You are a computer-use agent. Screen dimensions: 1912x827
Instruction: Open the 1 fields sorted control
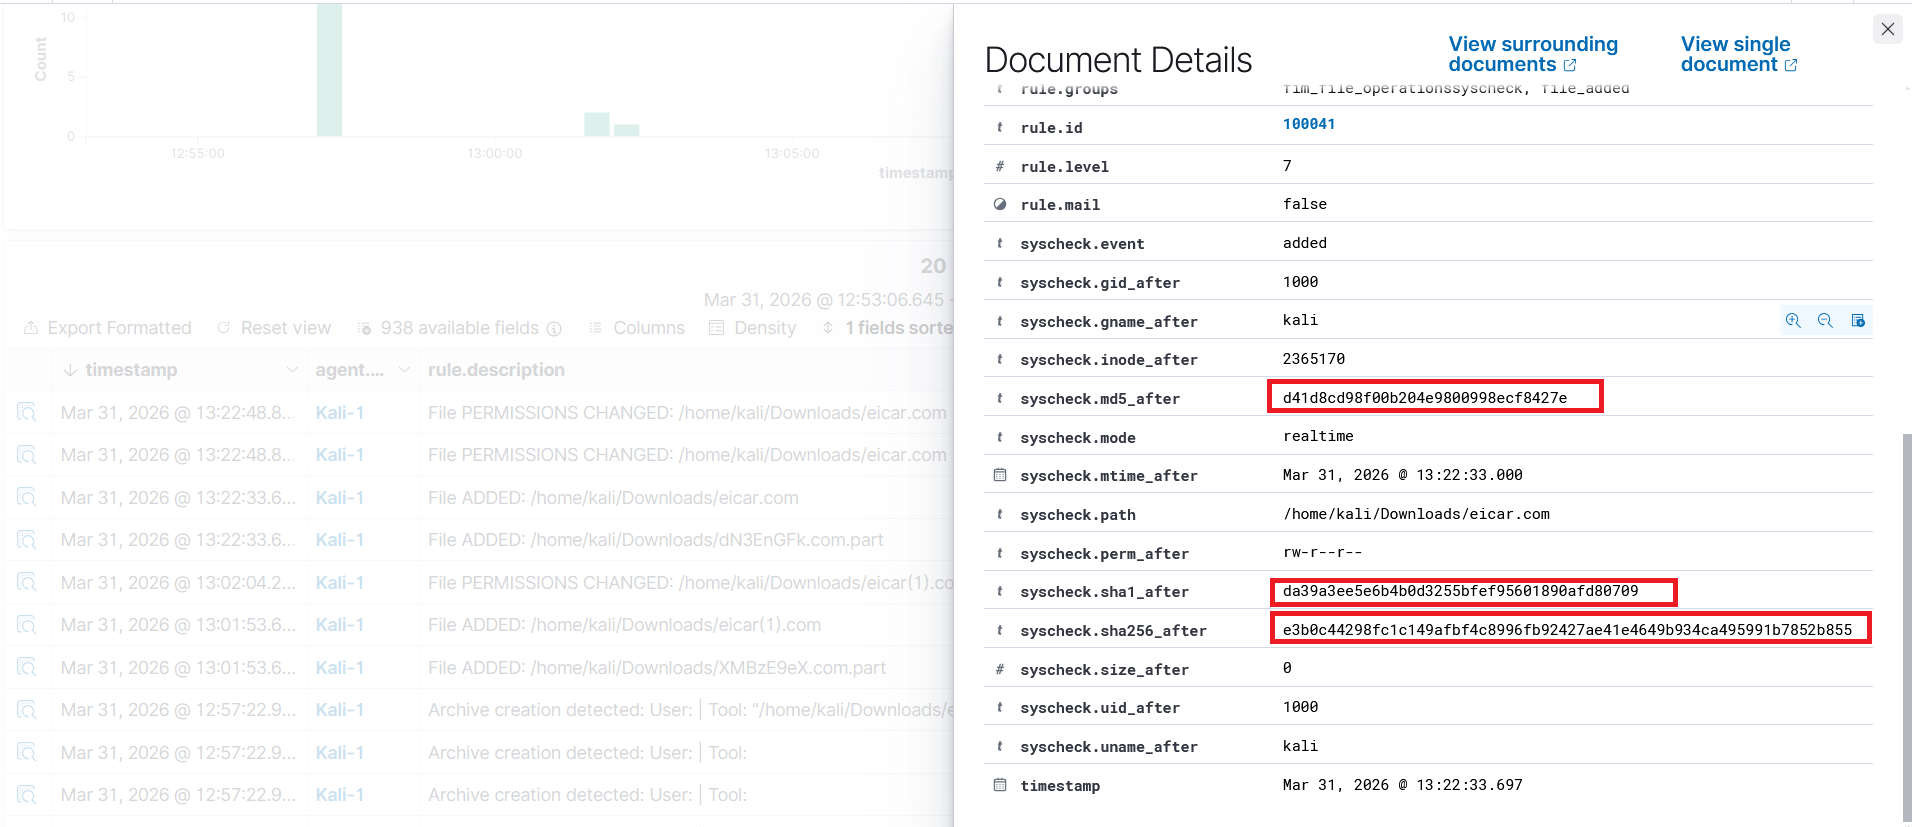(x=887, y=328)
